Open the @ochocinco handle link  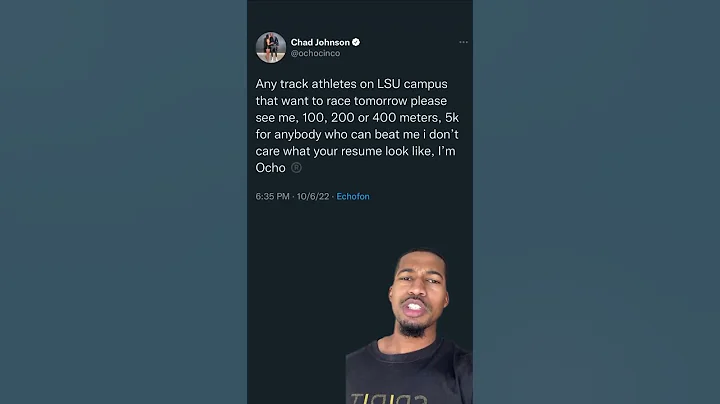[315, 53]
